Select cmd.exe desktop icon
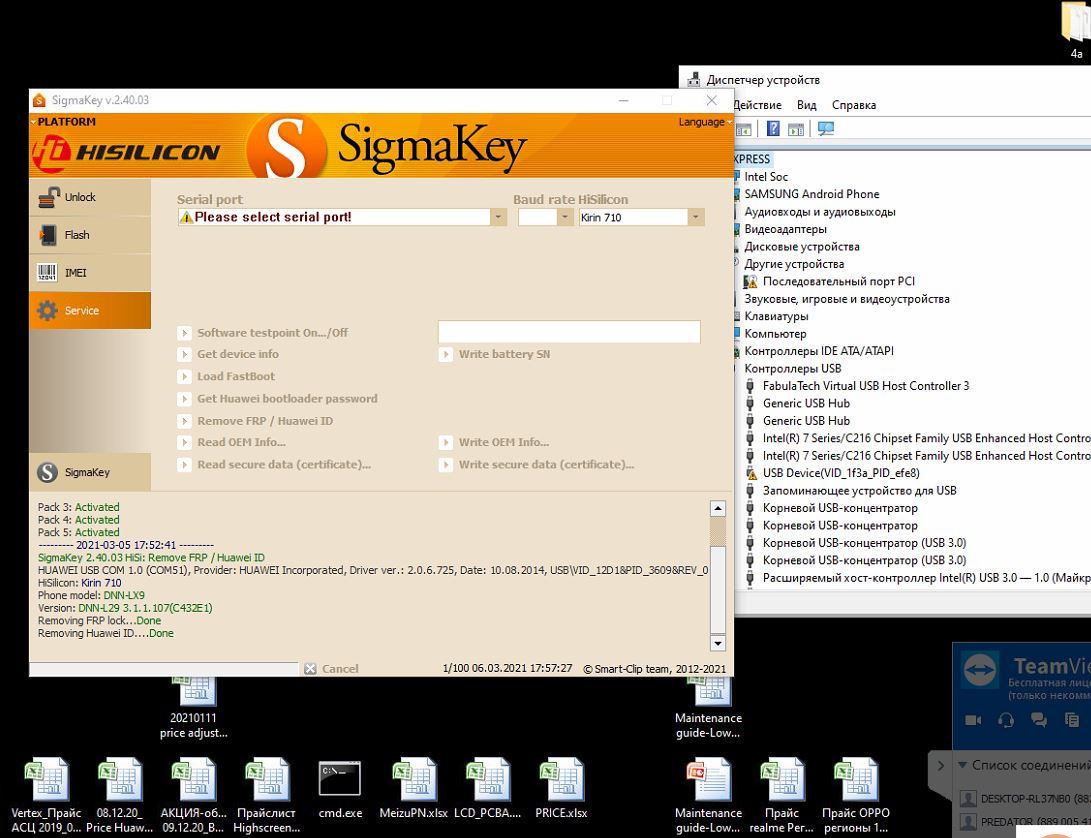Image resolution: width=1091 pixels, height=838 pixels. 340,789
